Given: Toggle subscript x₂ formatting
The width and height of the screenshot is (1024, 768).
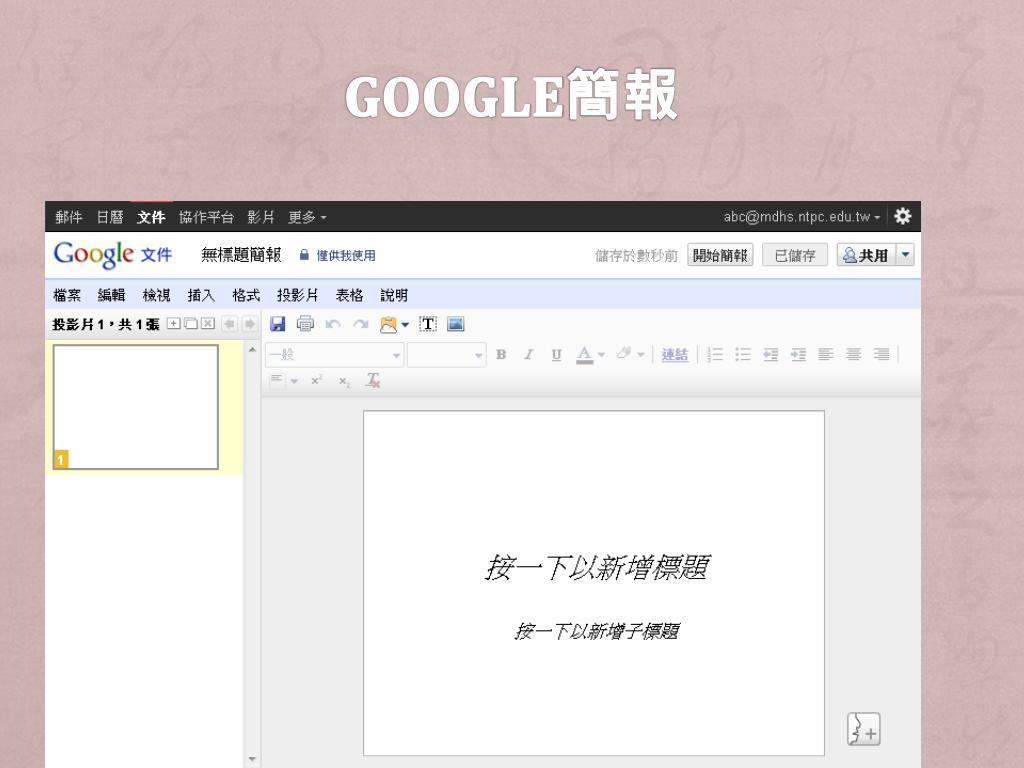Looking at the screenshot, I should 344,381.
